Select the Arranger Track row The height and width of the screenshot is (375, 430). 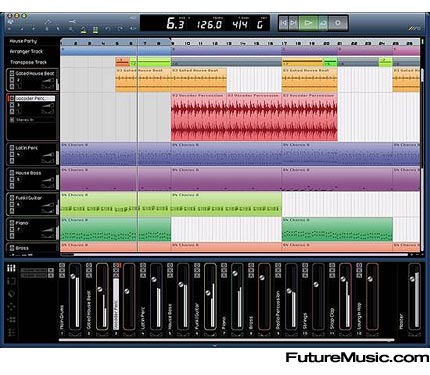click(x=32, y=51)
